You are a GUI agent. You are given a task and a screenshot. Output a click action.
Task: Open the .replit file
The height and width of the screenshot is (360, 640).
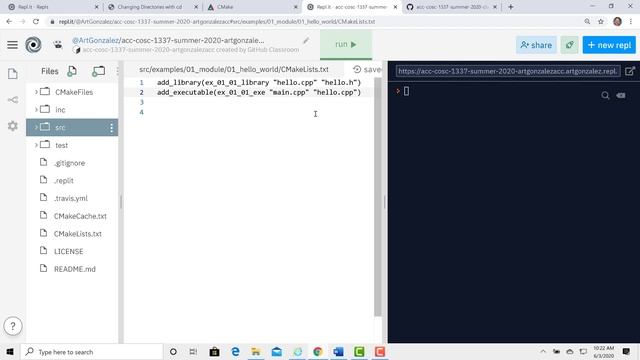tap(64, 180)
